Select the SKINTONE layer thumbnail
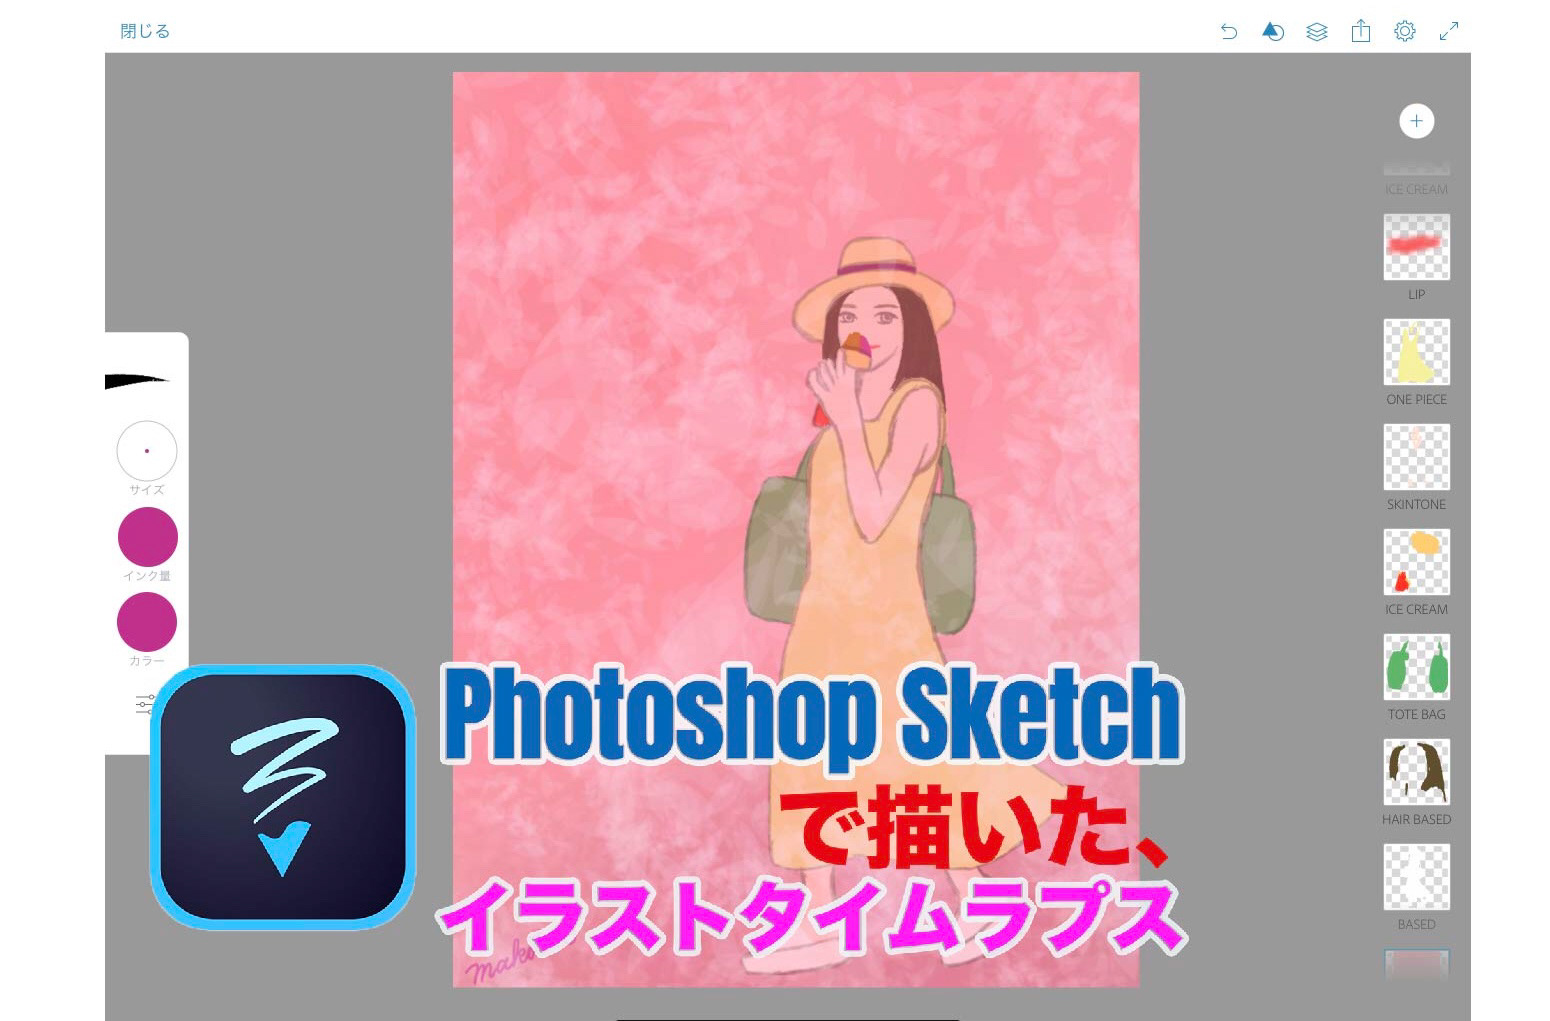The height and width of the screenshot is (1021, 1550). pos(1416,457)
